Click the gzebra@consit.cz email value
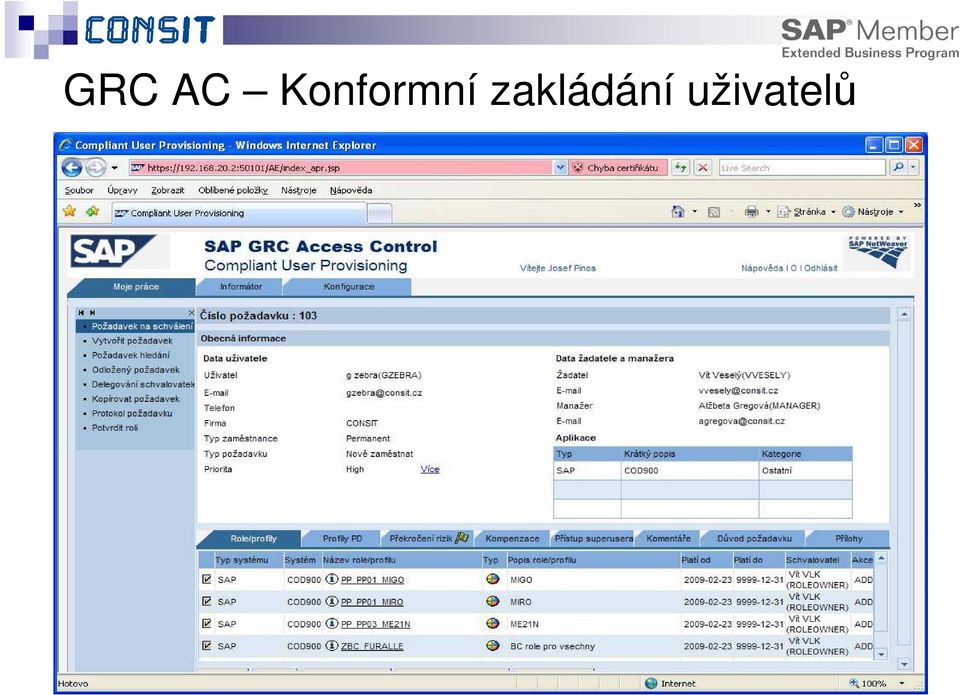Image resolution: width=960 pixels, height=695 pixels. coord(384,393)
